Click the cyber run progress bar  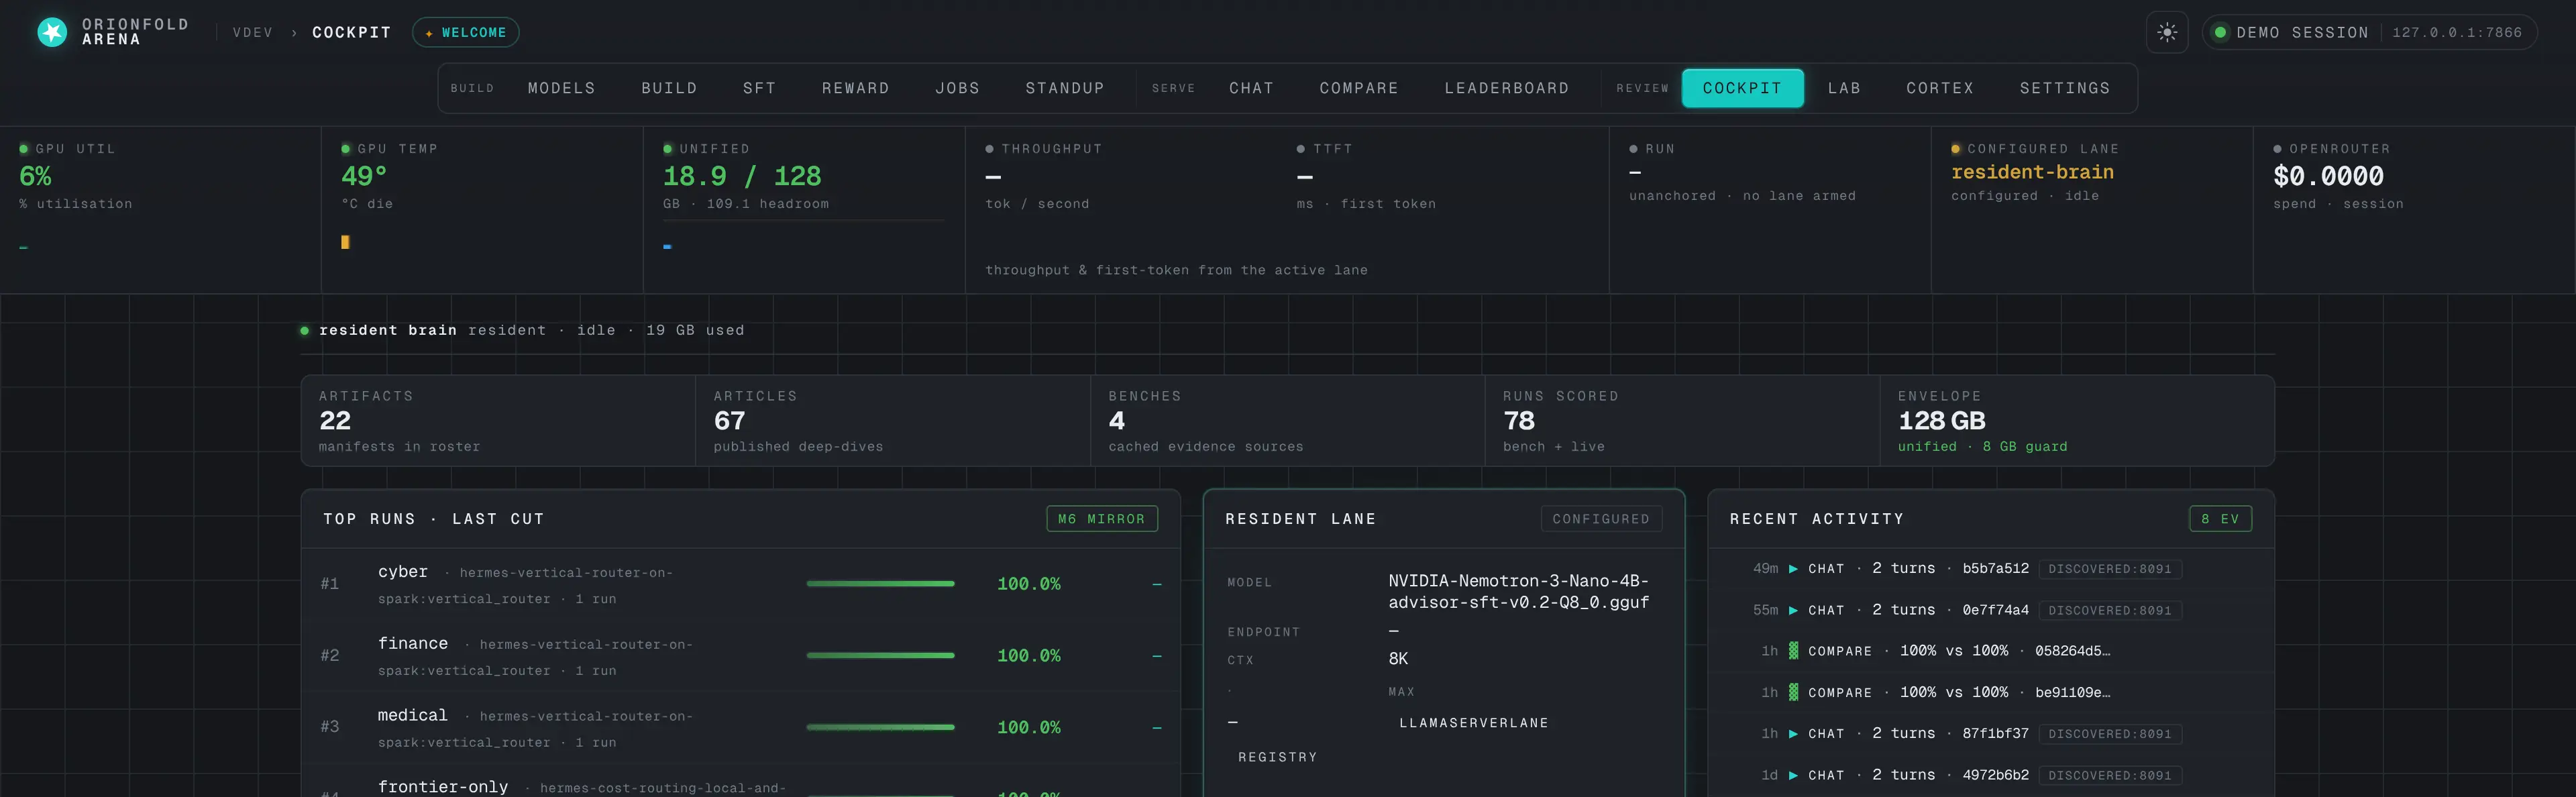[880, 583]
